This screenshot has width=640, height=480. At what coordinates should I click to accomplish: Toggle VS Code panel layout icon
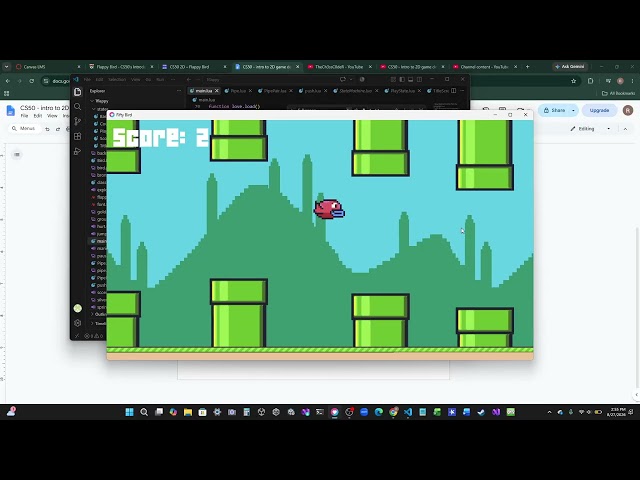click(410, 79)
